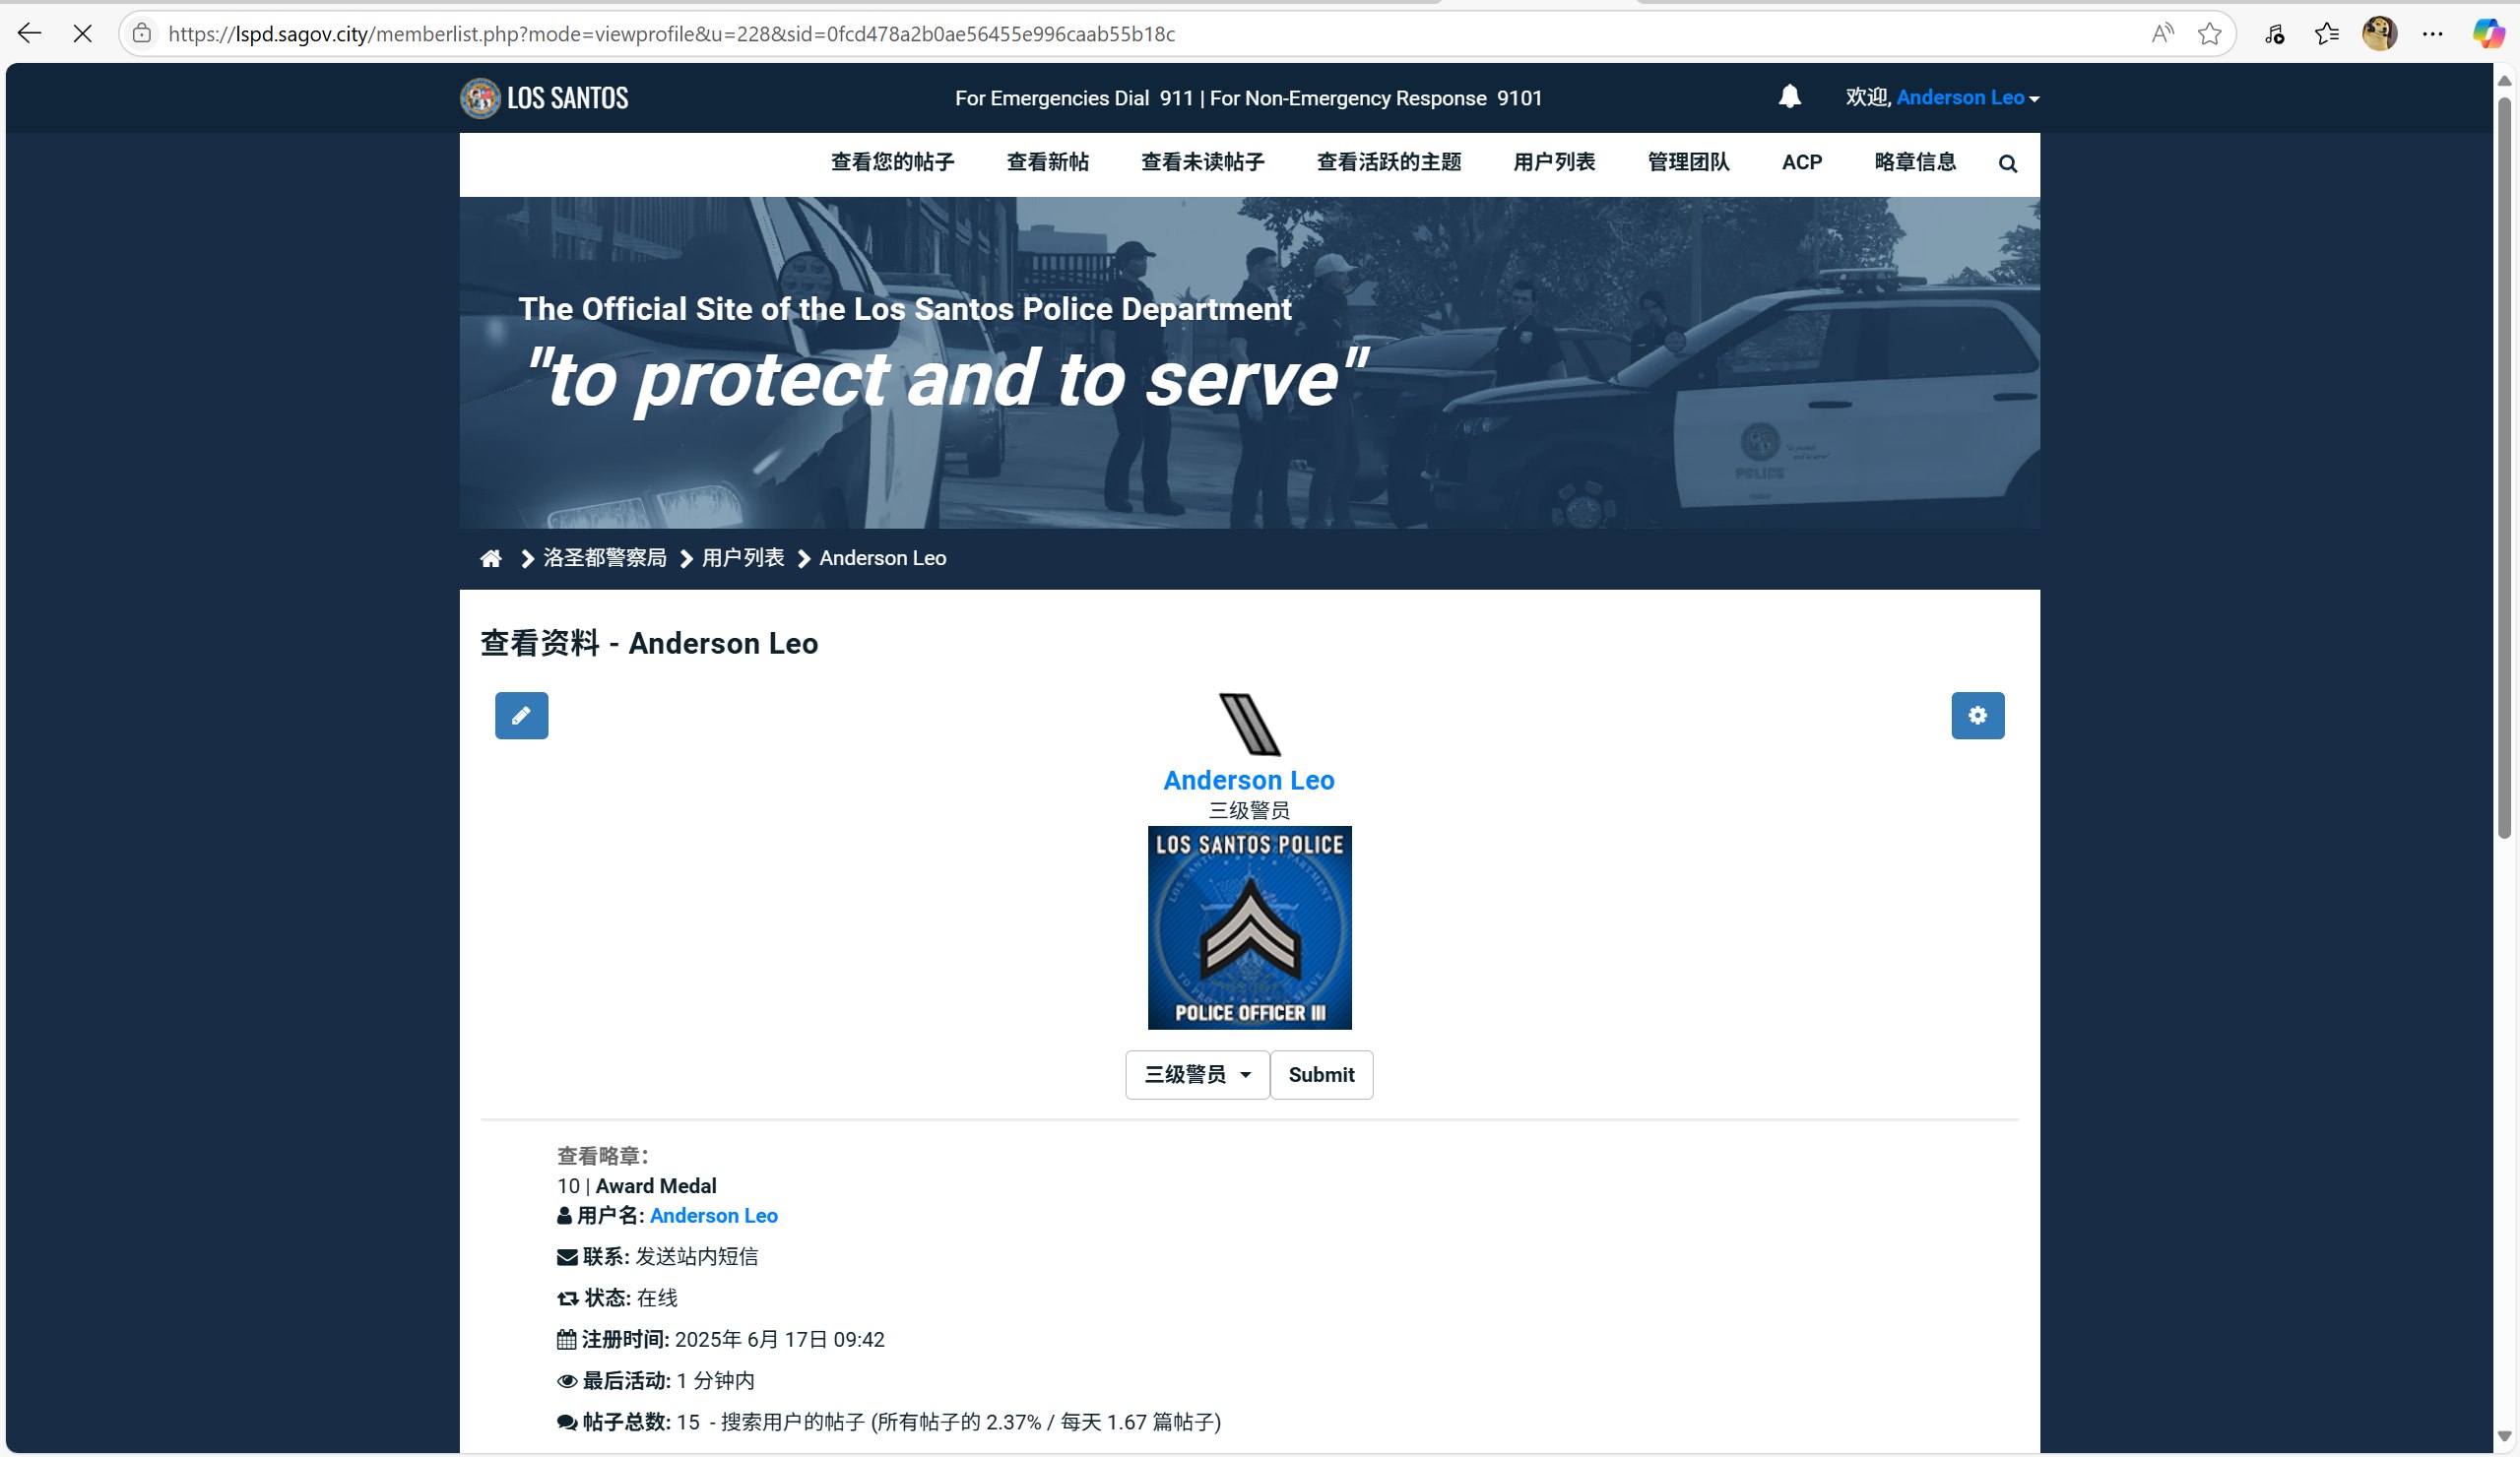This screenshot has height=1457, width=2520.
Task: Open the Favorites list icon
Action: tap(2327, 34)
